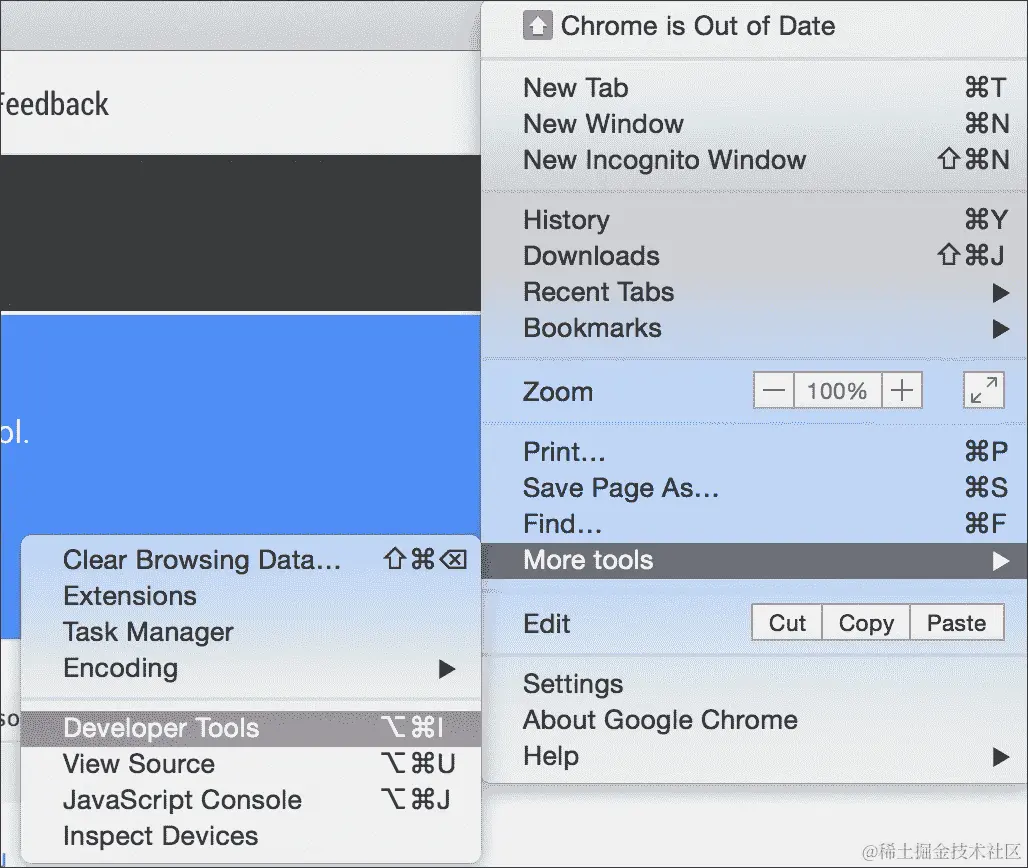Open Recent Tabs submenu arrow
This screenshot has height=868, width=1028.
click(1003, 292)
